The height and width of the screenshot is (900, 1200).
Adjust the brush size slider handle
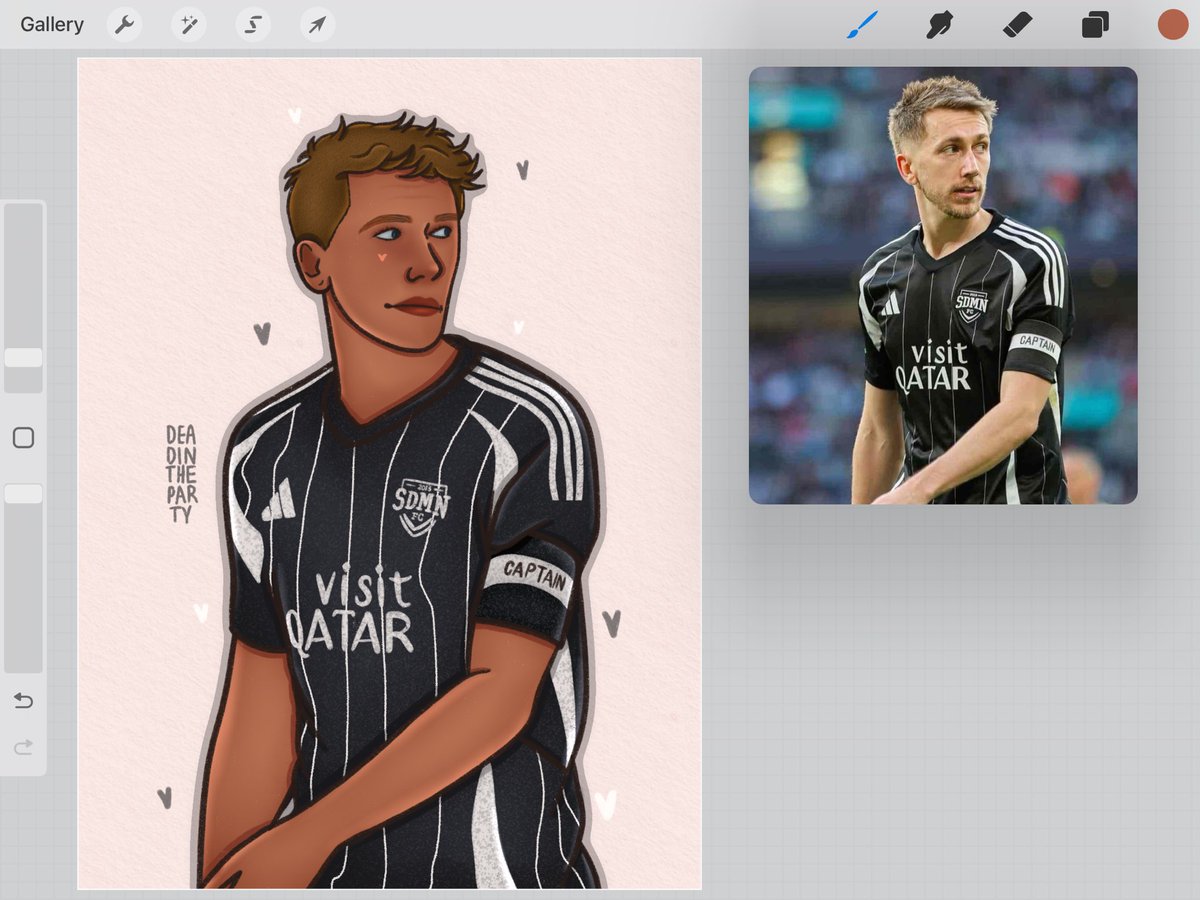pos(23,358)
